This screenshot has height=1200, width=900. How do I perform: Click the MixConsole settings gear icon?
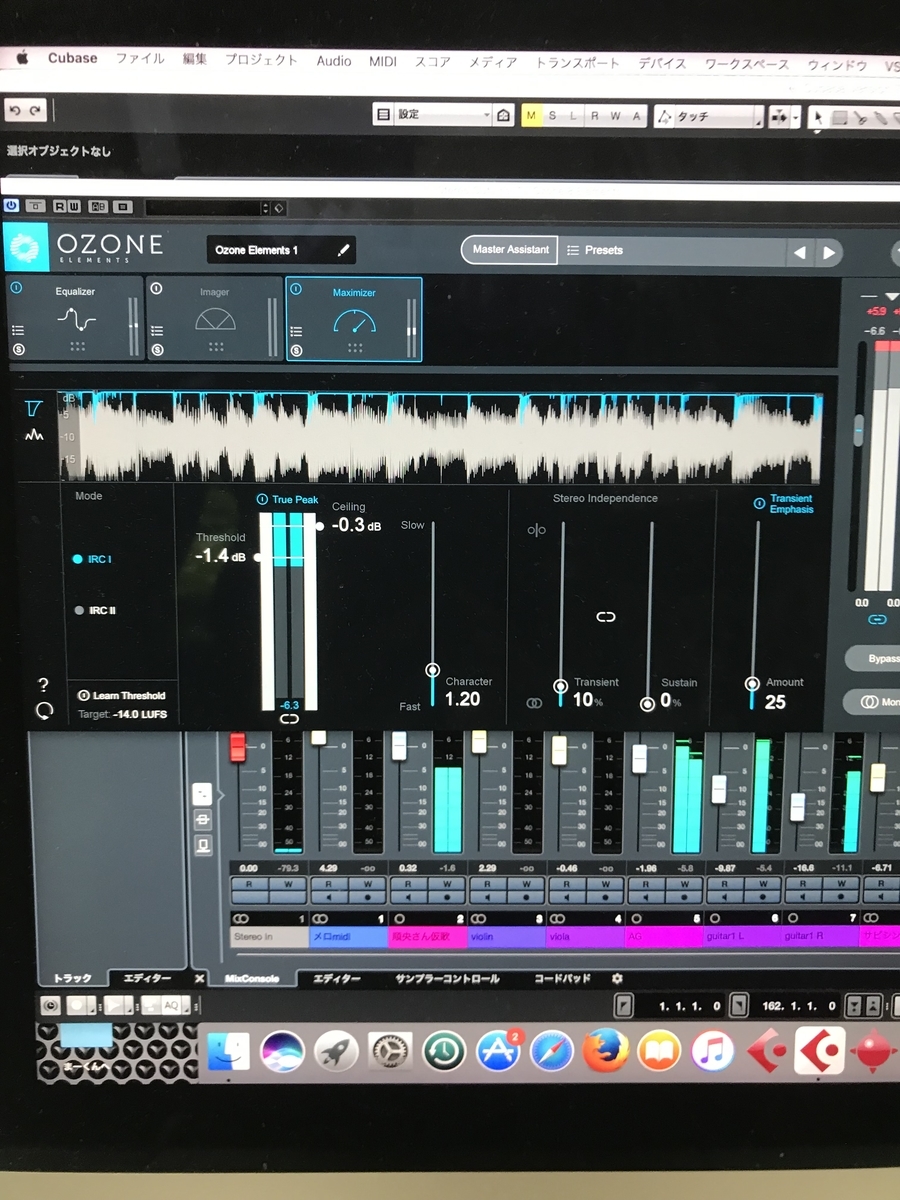(617, 978)
